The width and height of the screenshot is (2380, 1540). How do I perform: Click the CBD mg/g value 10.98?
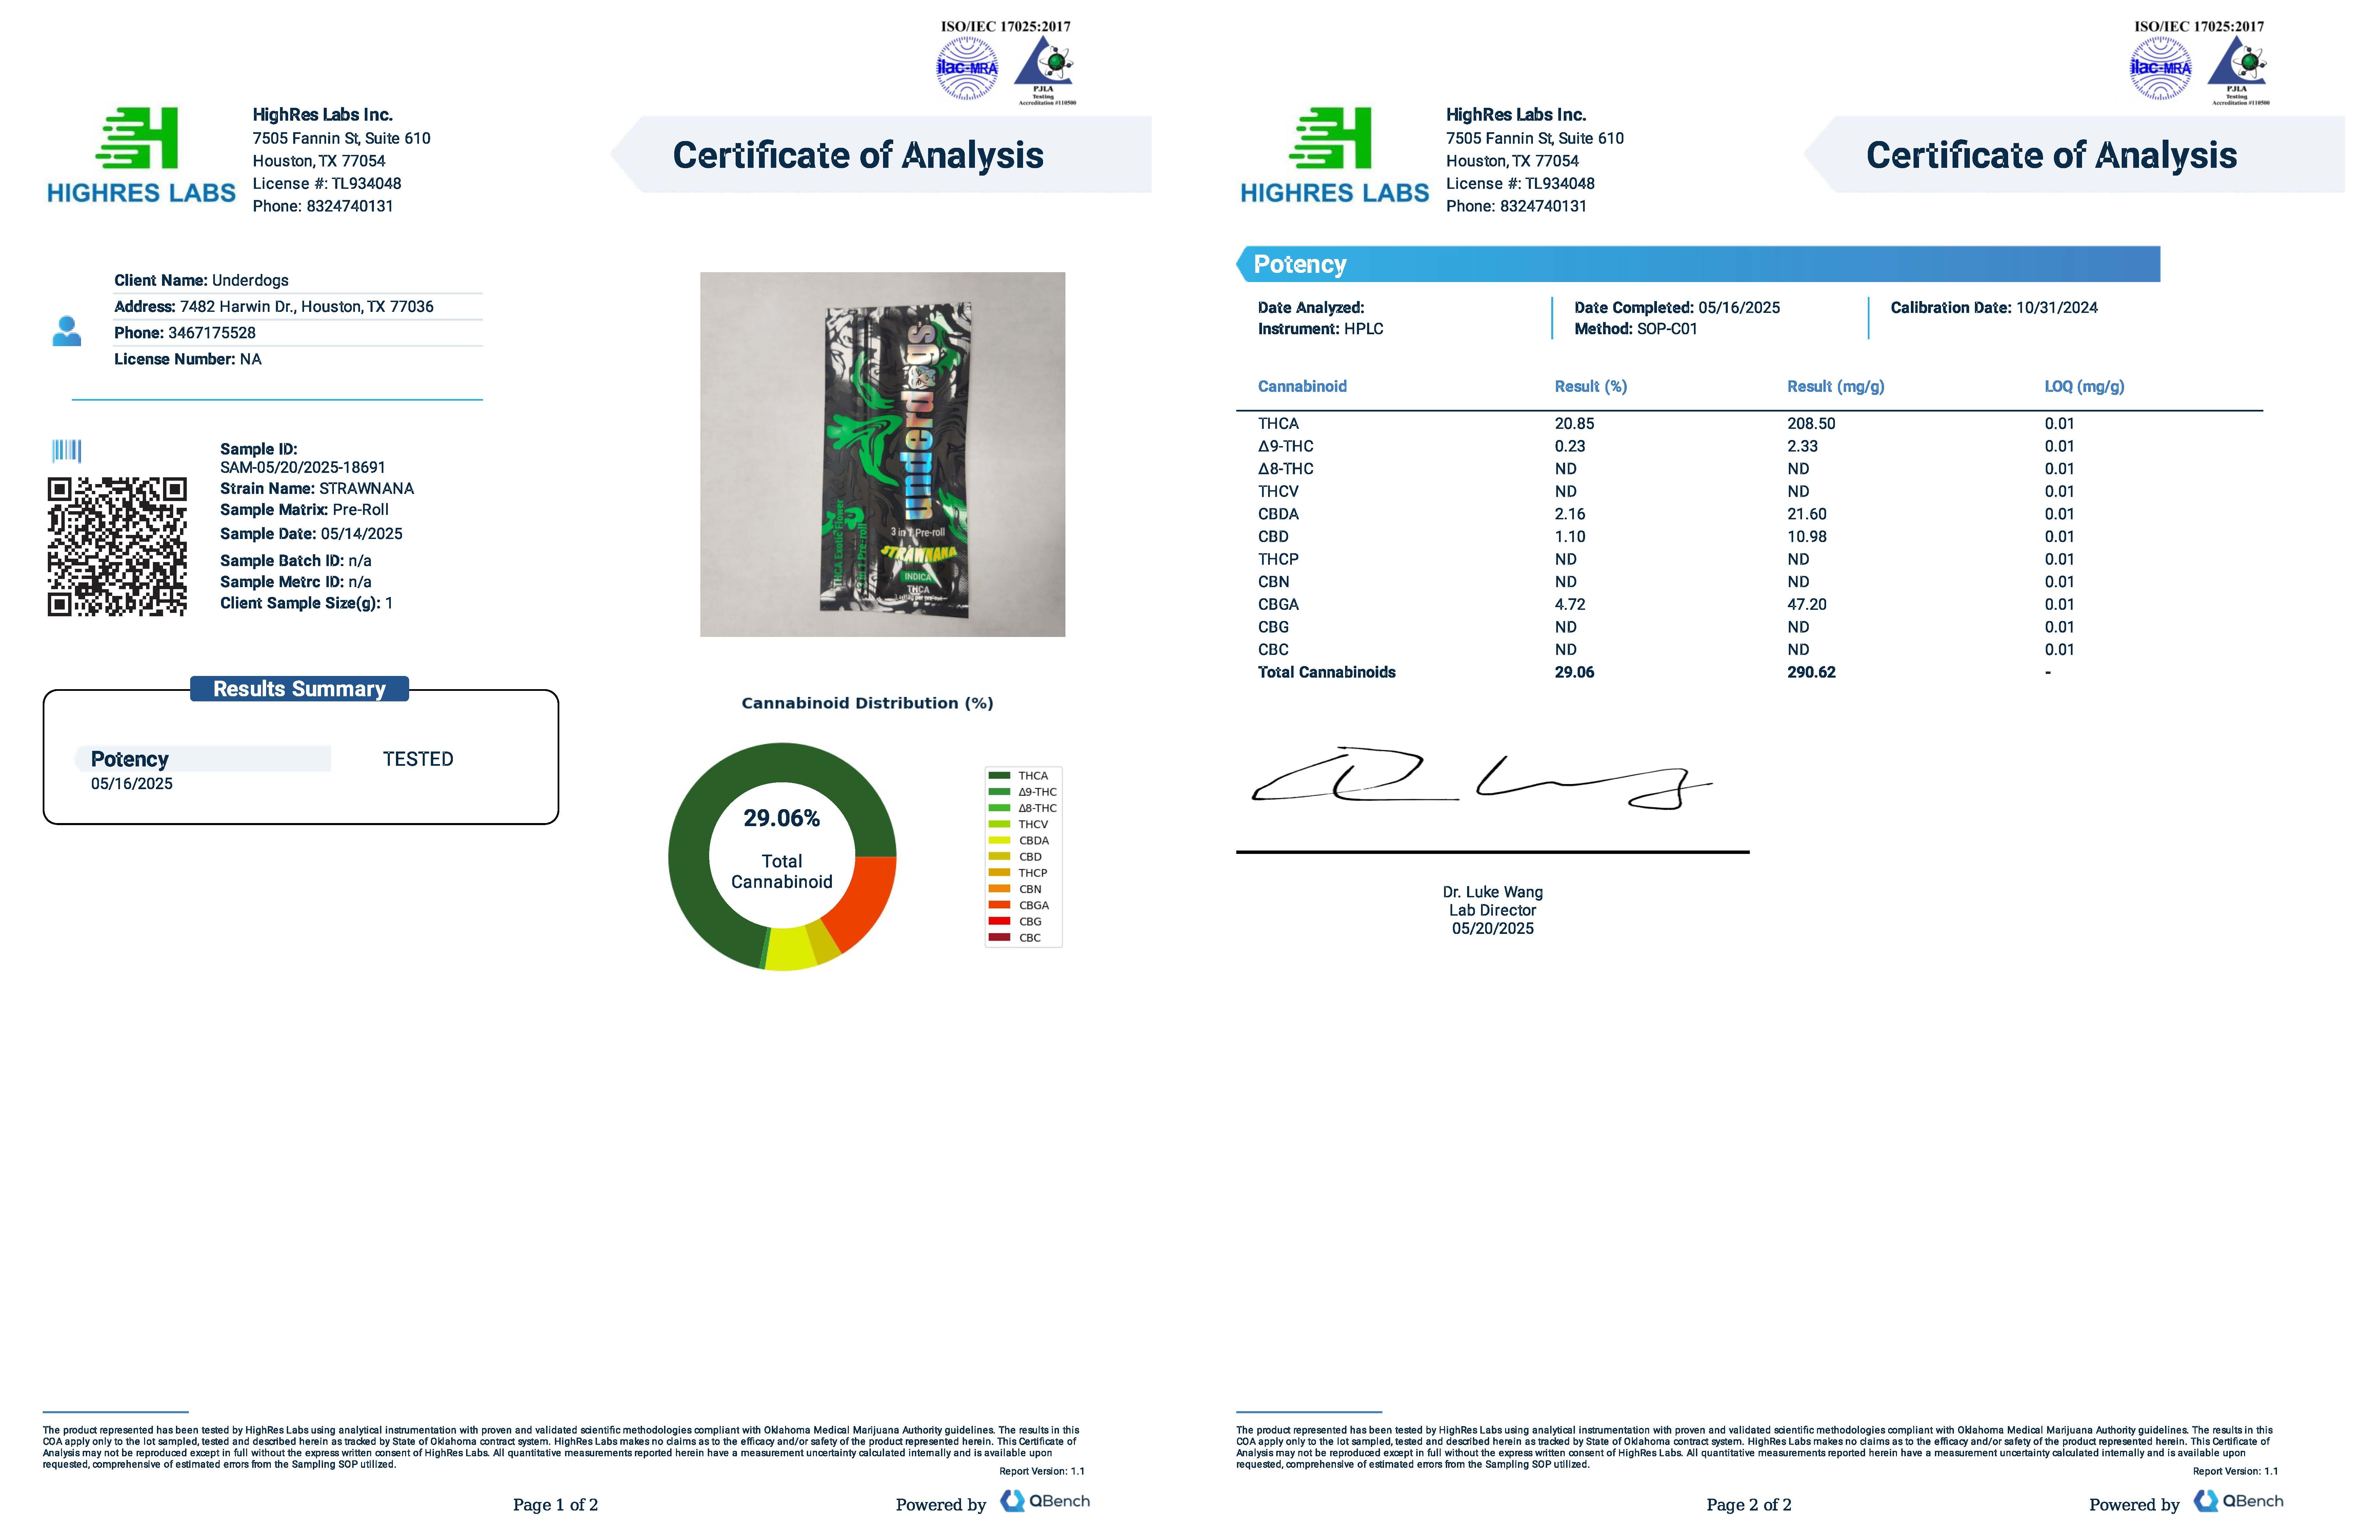click(1807, 537)
